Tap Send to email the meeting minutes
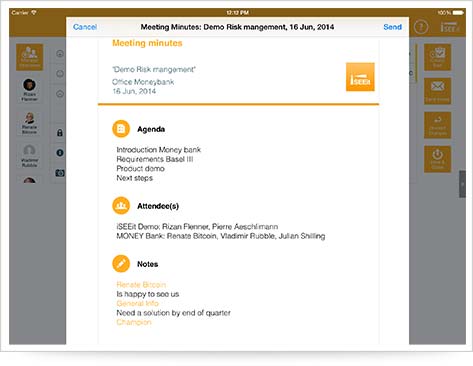Image resolution: width=473 pixels, height=366 pixels. (392, 27)
